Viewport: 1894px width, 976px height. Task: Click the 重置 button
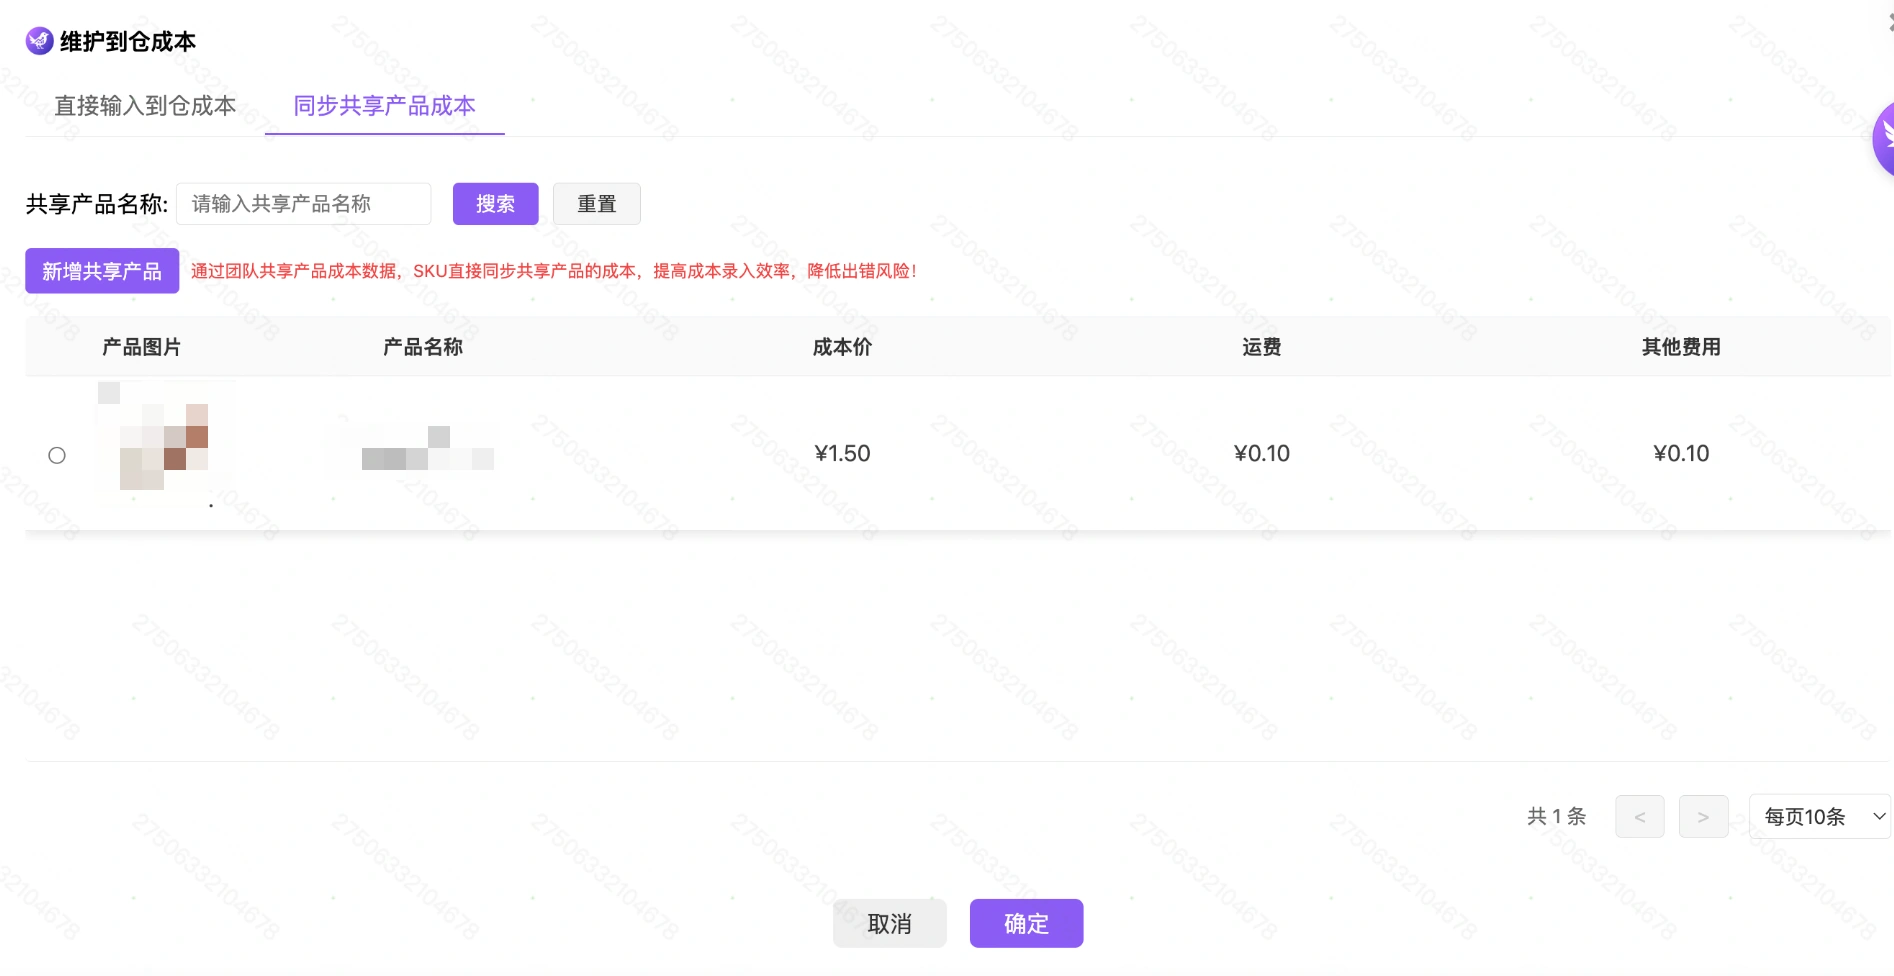(x=597, y=204)
